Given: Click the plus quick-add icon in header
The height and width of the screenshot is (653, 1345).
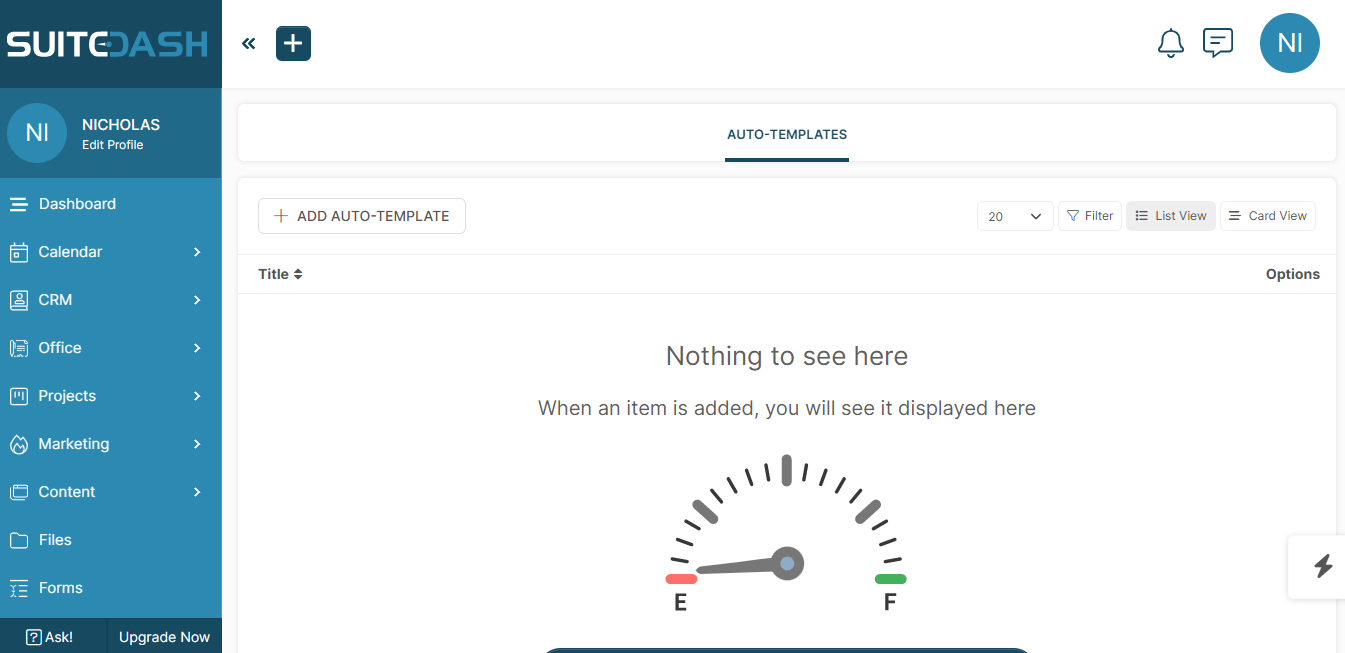Looking at the screenshot, I should pos(293,43).
